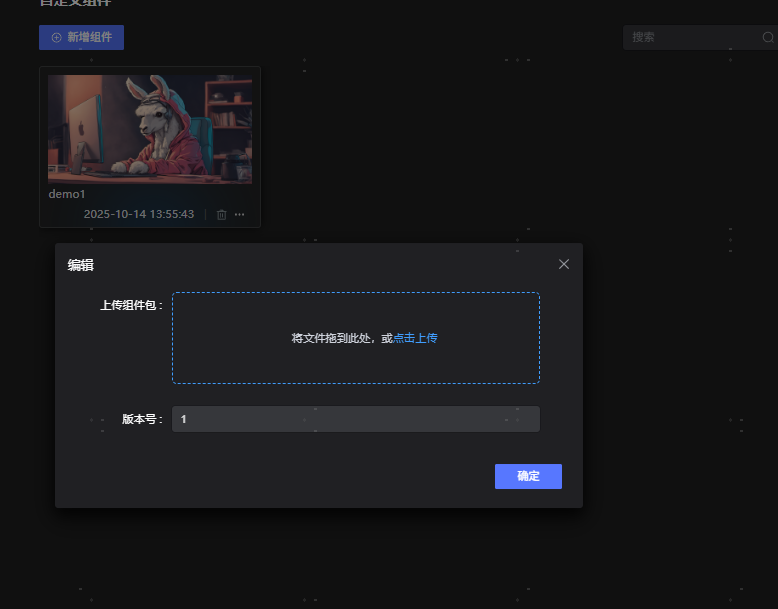Click the magnifier search icon

tap(768, 37)
